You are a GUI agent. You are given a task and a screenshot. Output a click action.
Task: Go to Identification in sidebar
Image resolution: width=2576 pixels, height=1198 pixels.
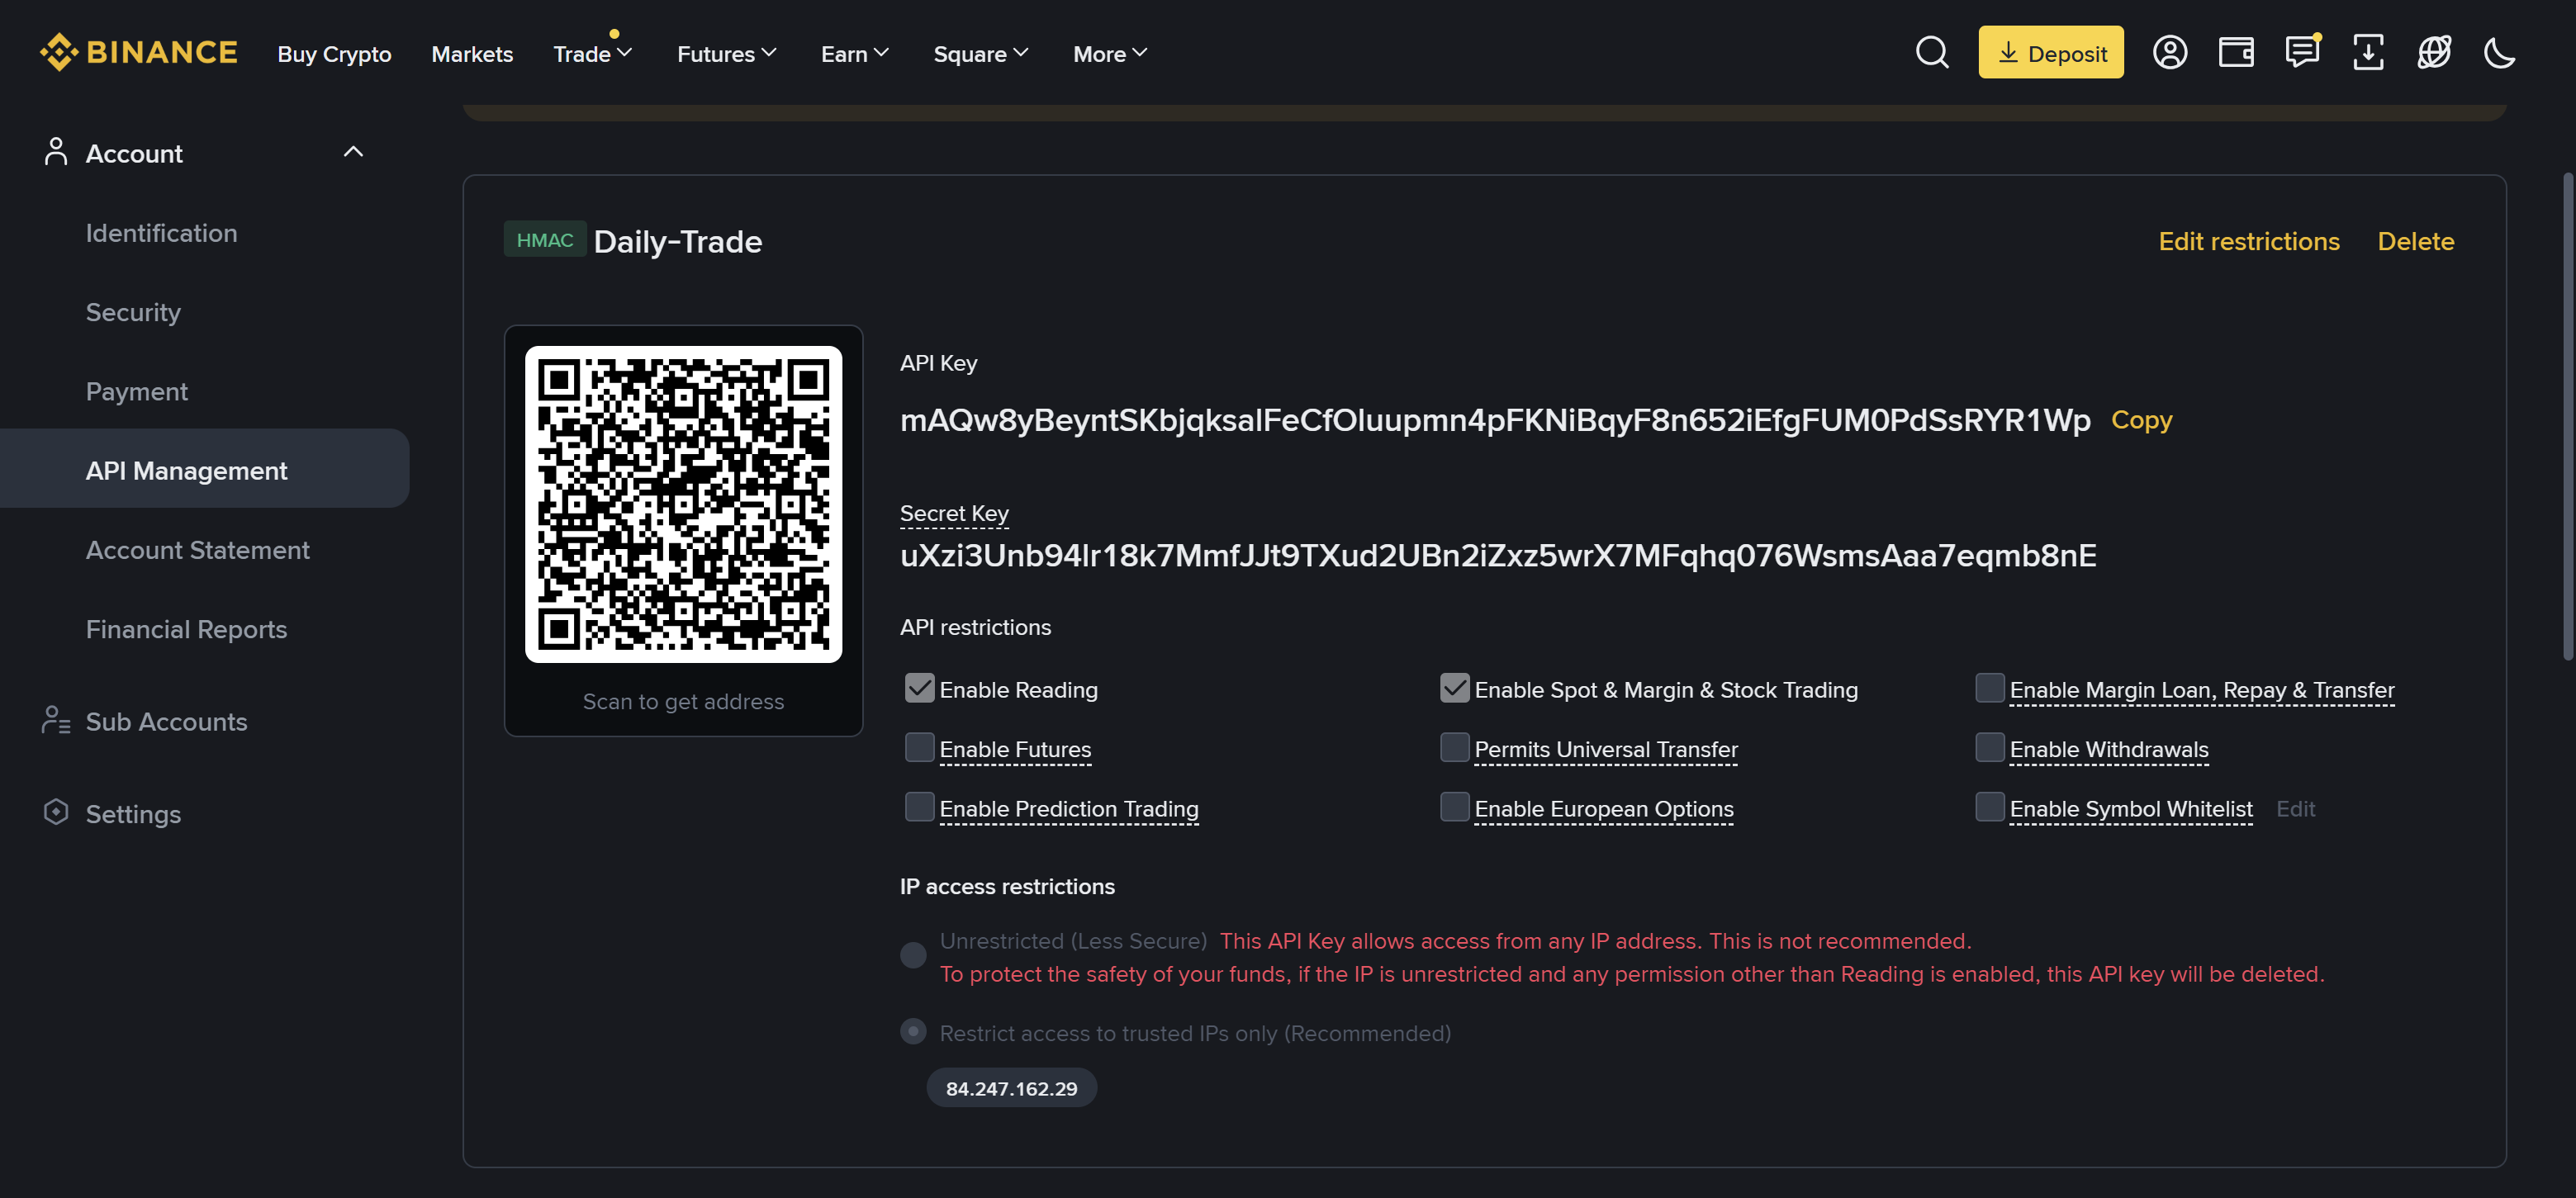tap(161, 233)
